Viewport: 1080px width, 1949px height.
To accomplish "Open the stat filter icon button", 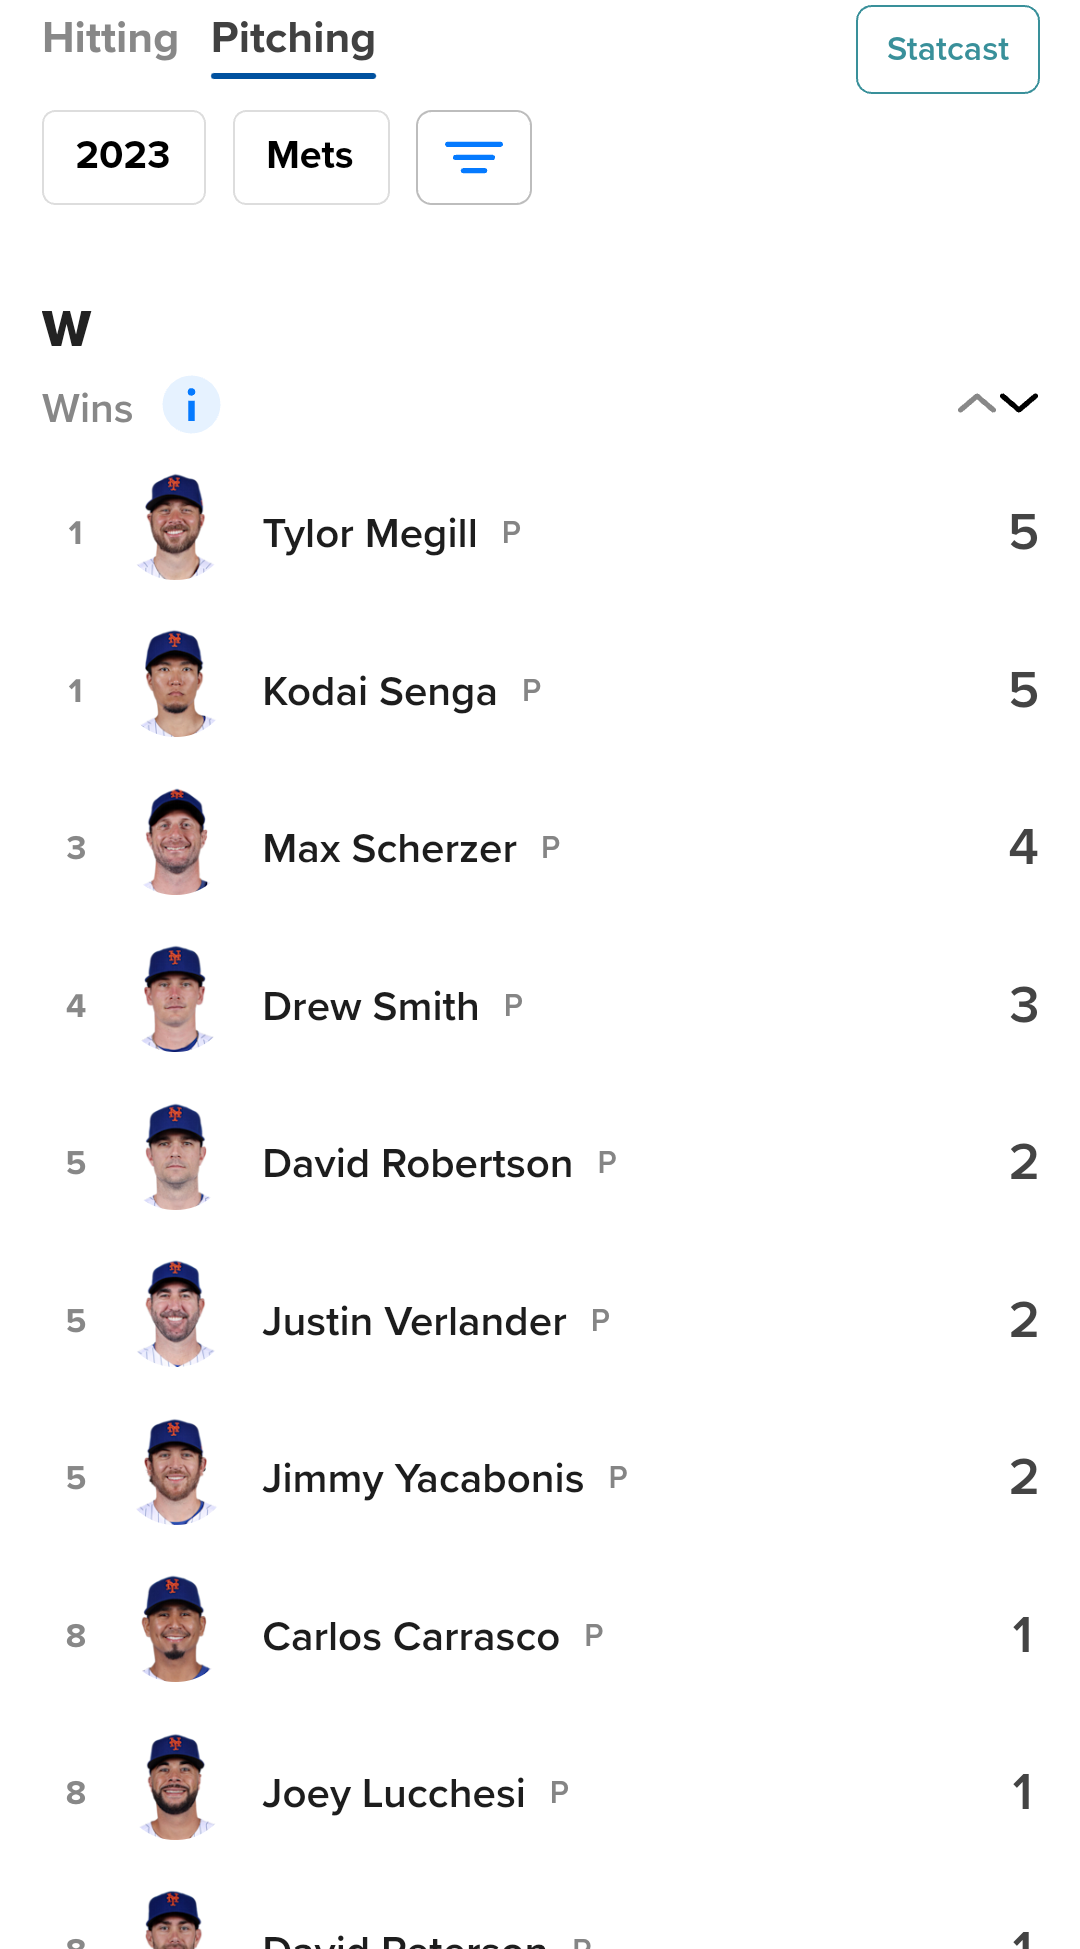I will click(x=473, y=157).
